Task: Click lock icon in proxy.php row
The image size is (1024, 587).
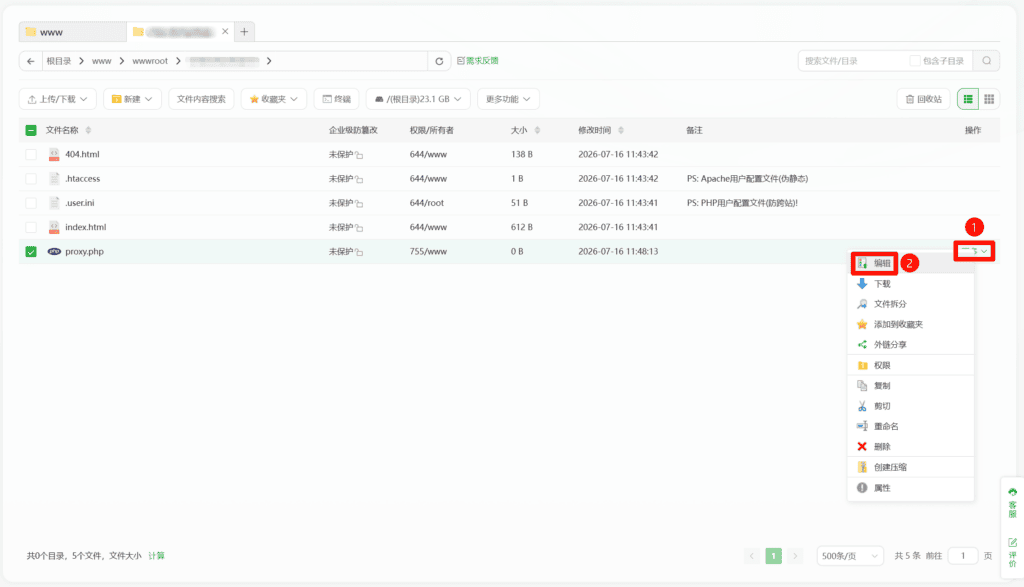Action: [359, 252]
